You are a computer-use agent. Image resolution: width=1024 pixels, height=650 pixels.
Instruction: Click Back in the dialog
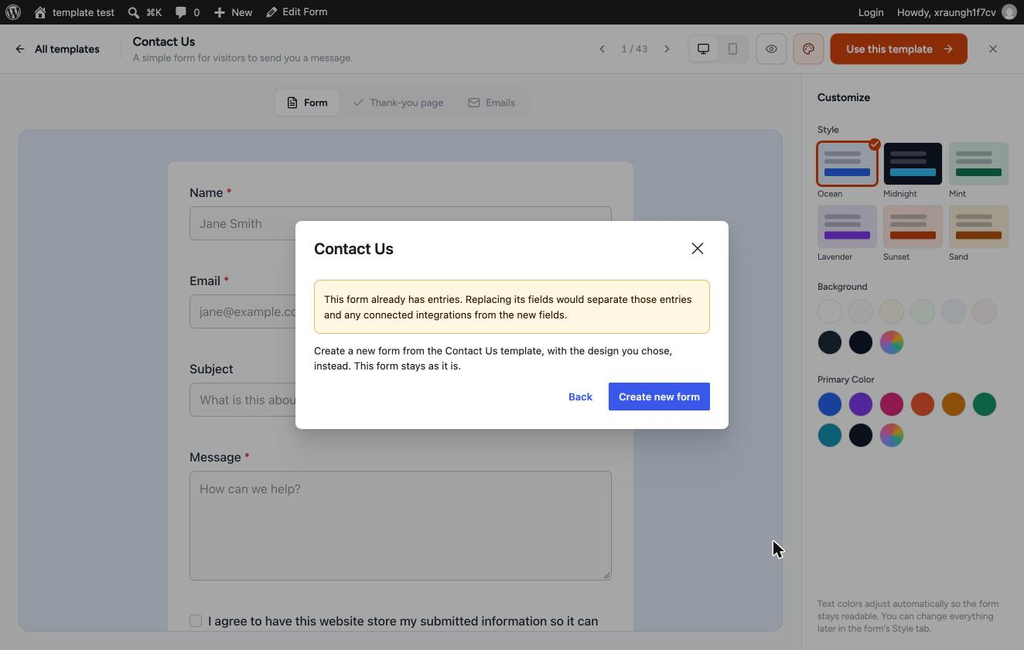[580, 397]
